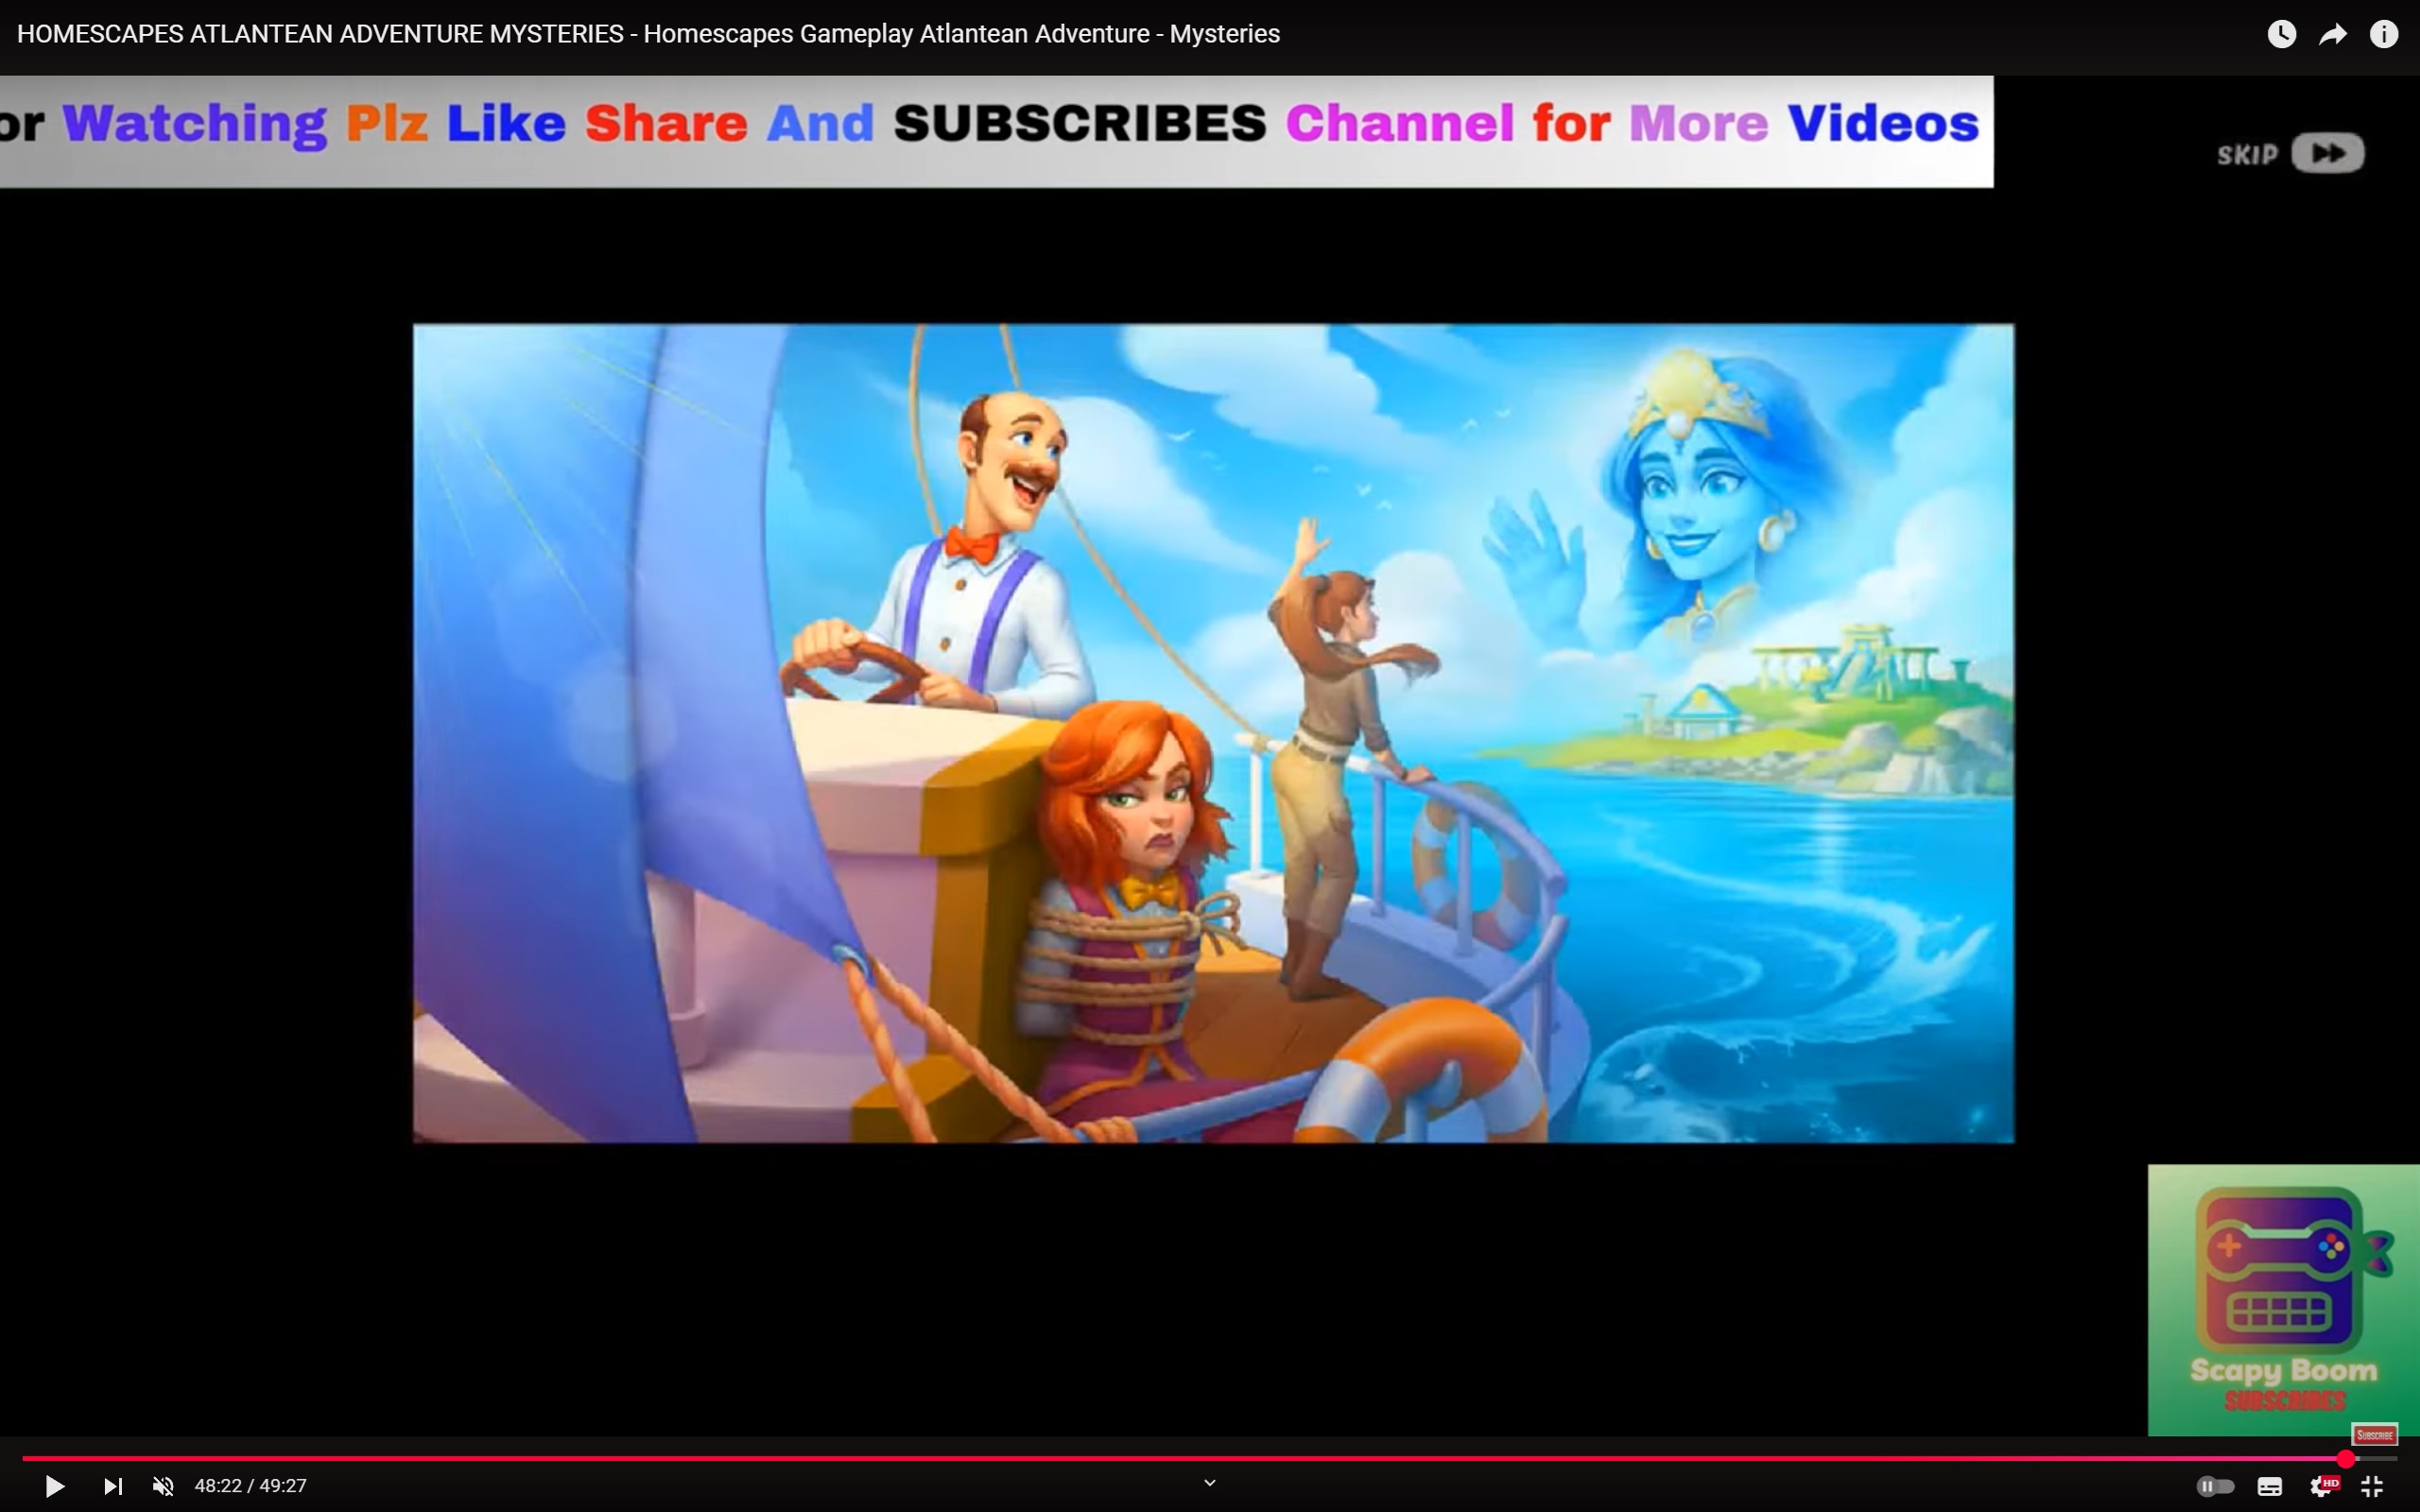Viewport: 2420px width, 1512px height.
Task: Click the cartoon video frame to resume
Action: 1213,732
